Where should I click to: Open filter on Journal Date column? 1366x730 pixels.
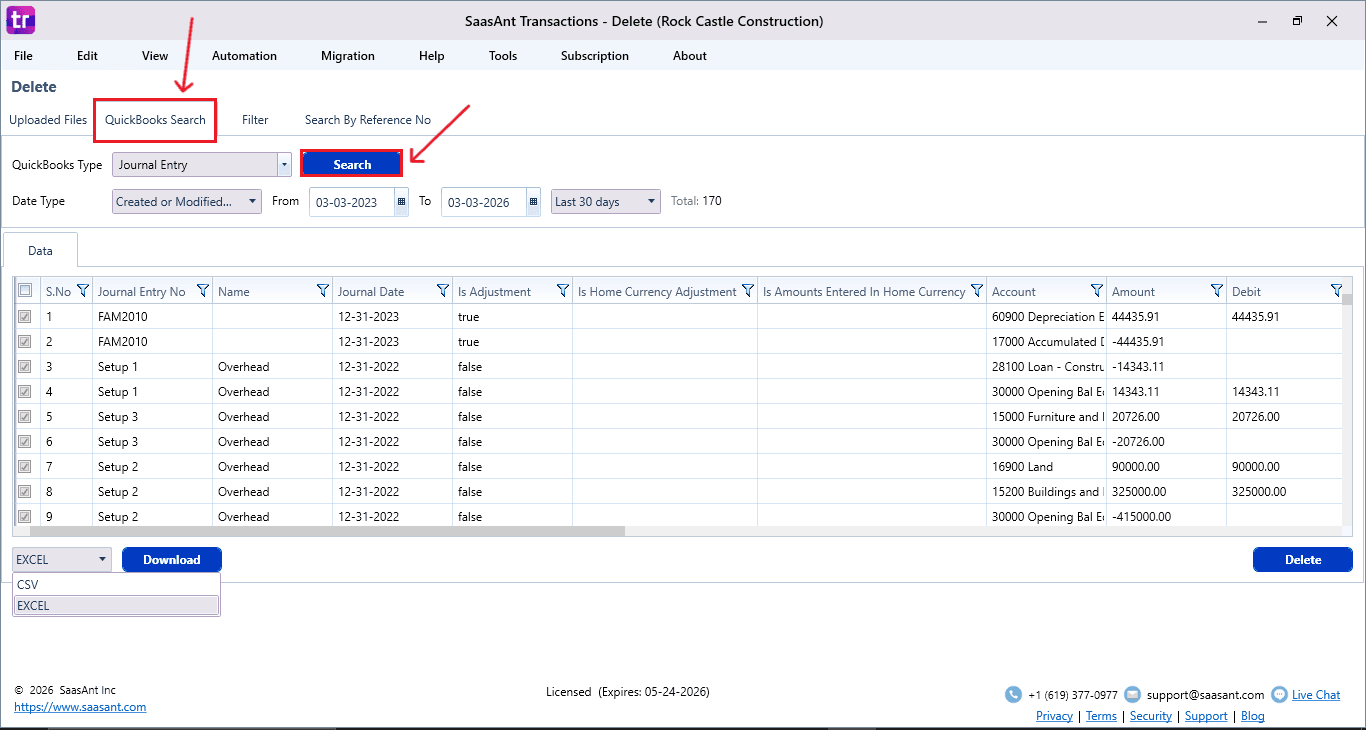(x=443, y=291)
